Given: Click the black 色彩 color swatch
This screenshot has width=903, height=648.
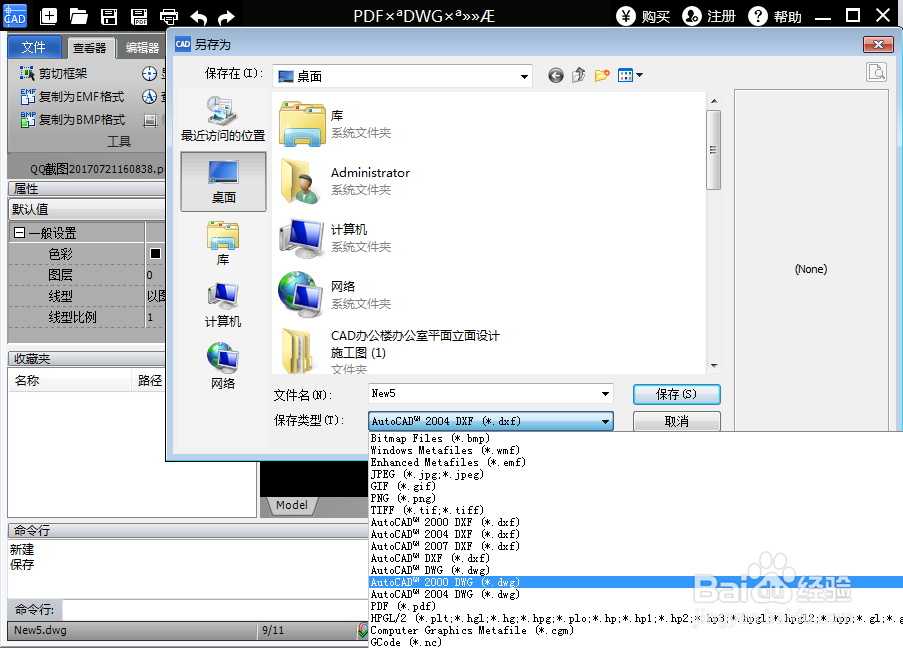Looking at the screenshot, I should (155, 253).
